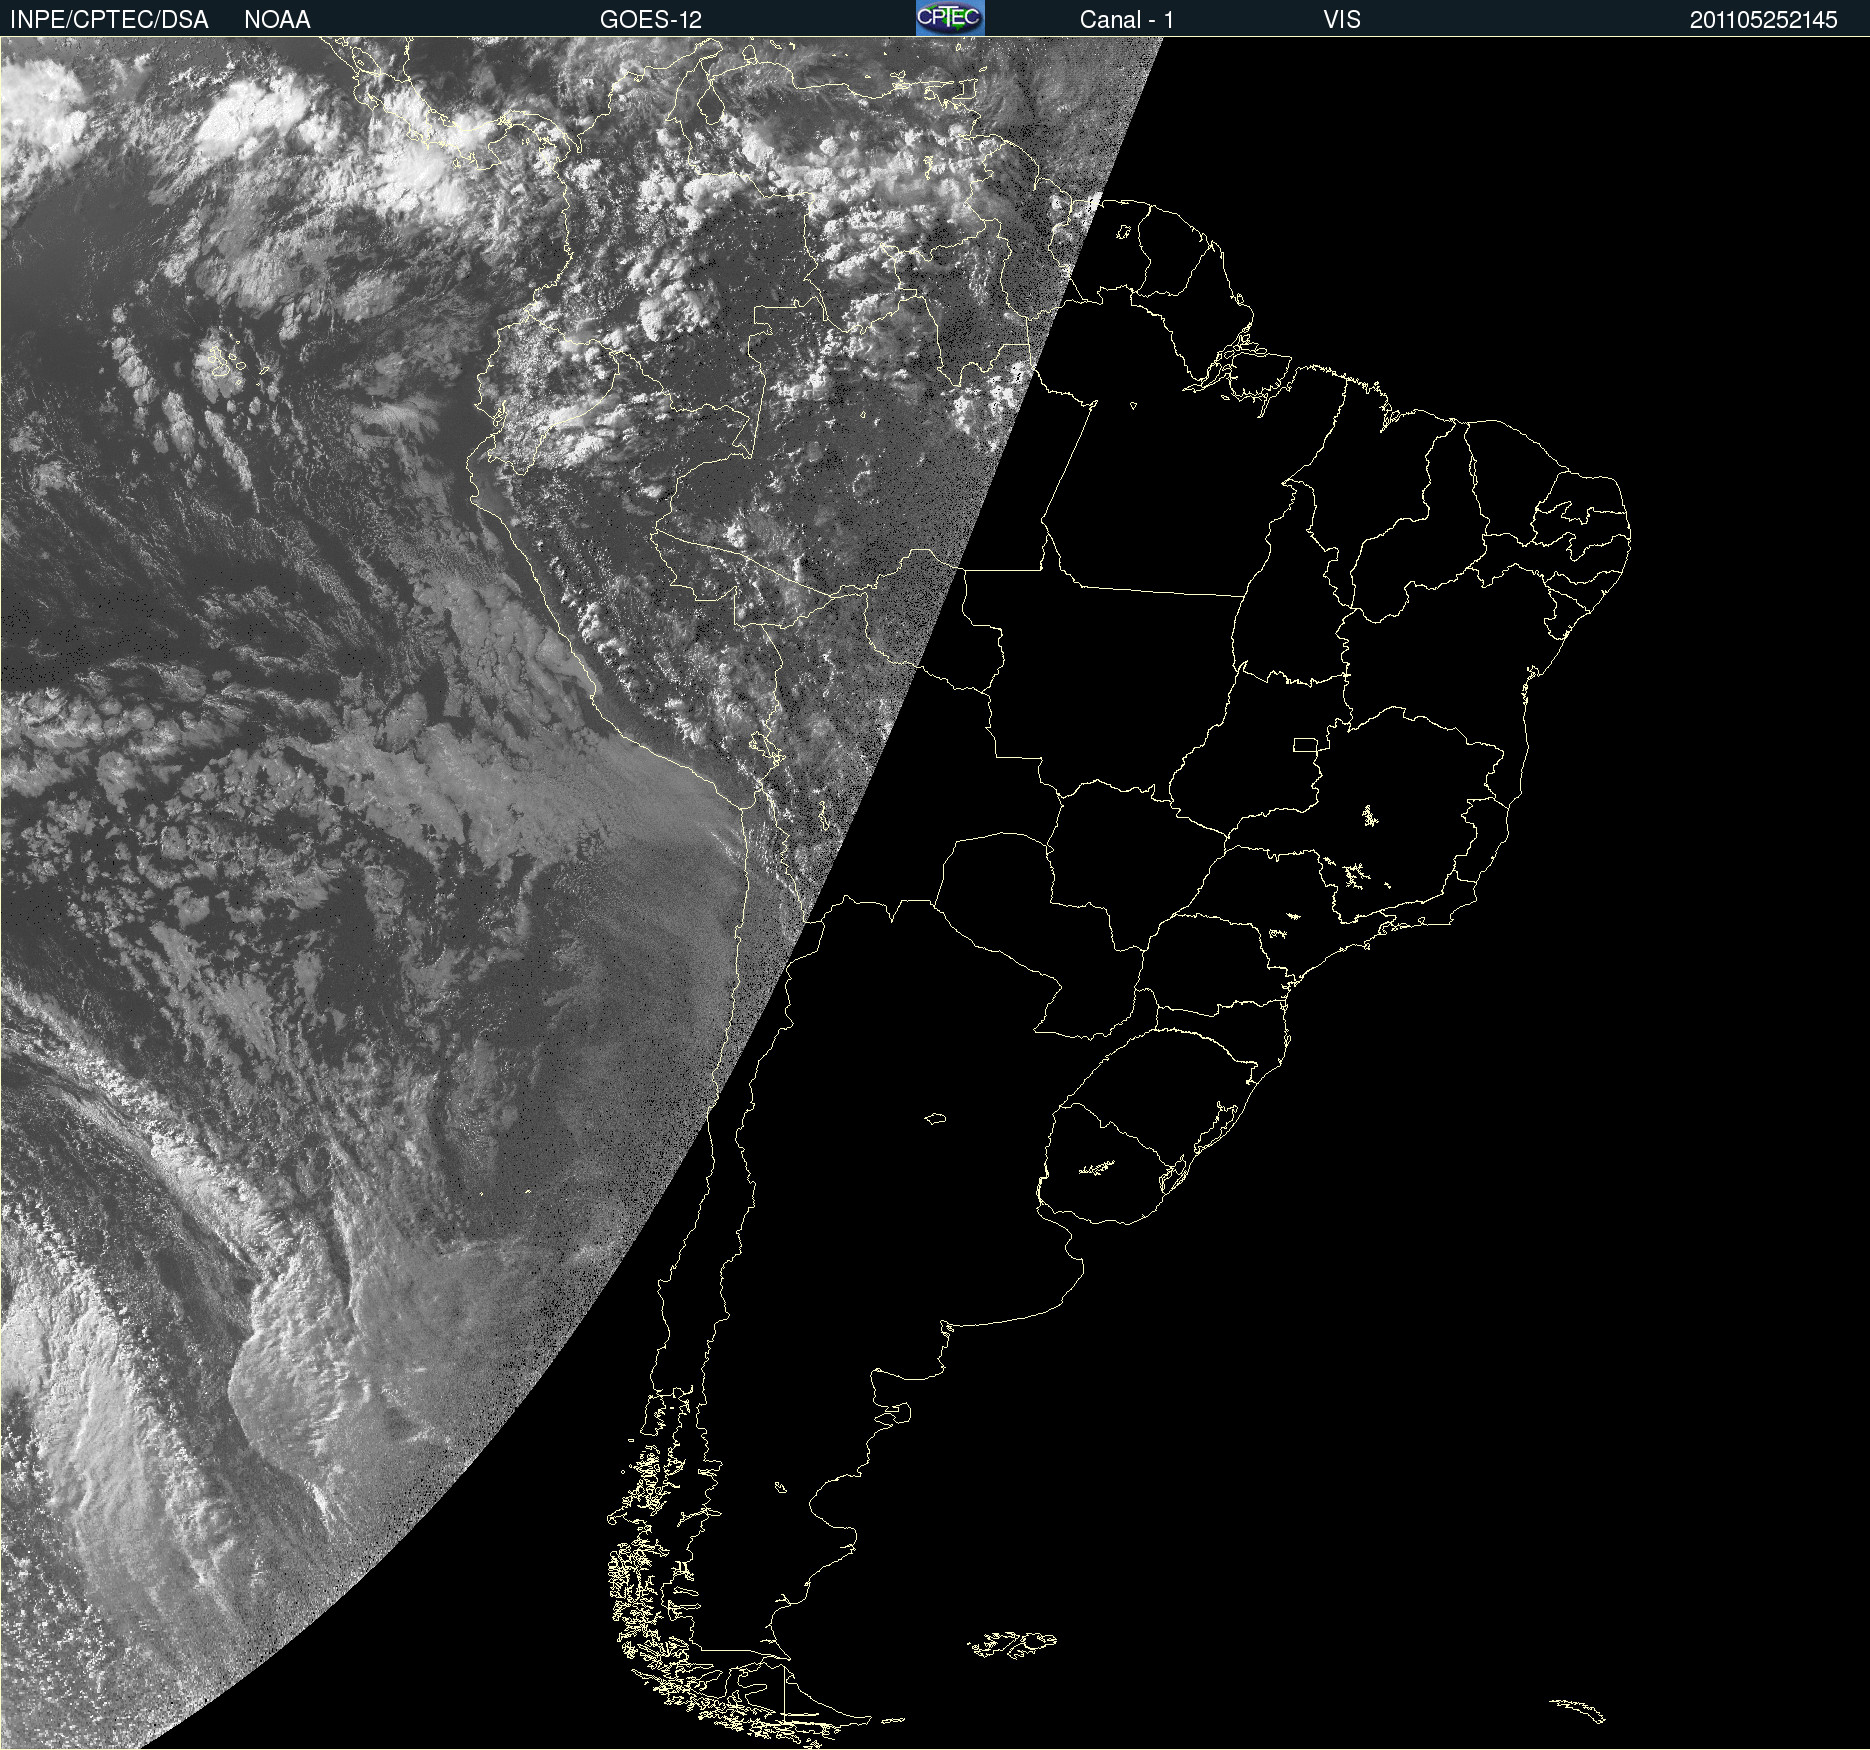Viewport: 1870px width, 1750px height.
Task: Click the 'GOES-12' satellite label
Action: (651, 20)
